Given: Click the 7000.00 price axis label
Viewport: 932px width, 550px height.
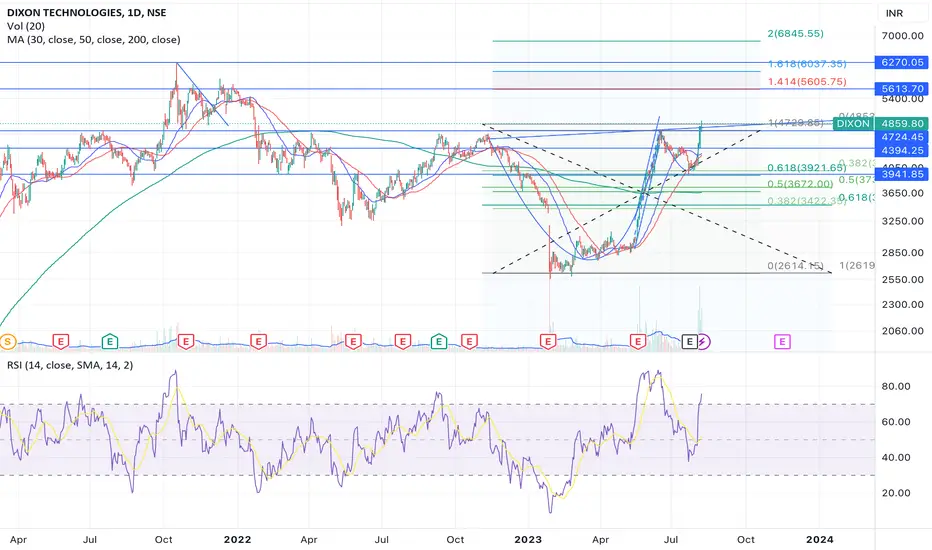Looking at the screenshot, I should pos(902,36).
